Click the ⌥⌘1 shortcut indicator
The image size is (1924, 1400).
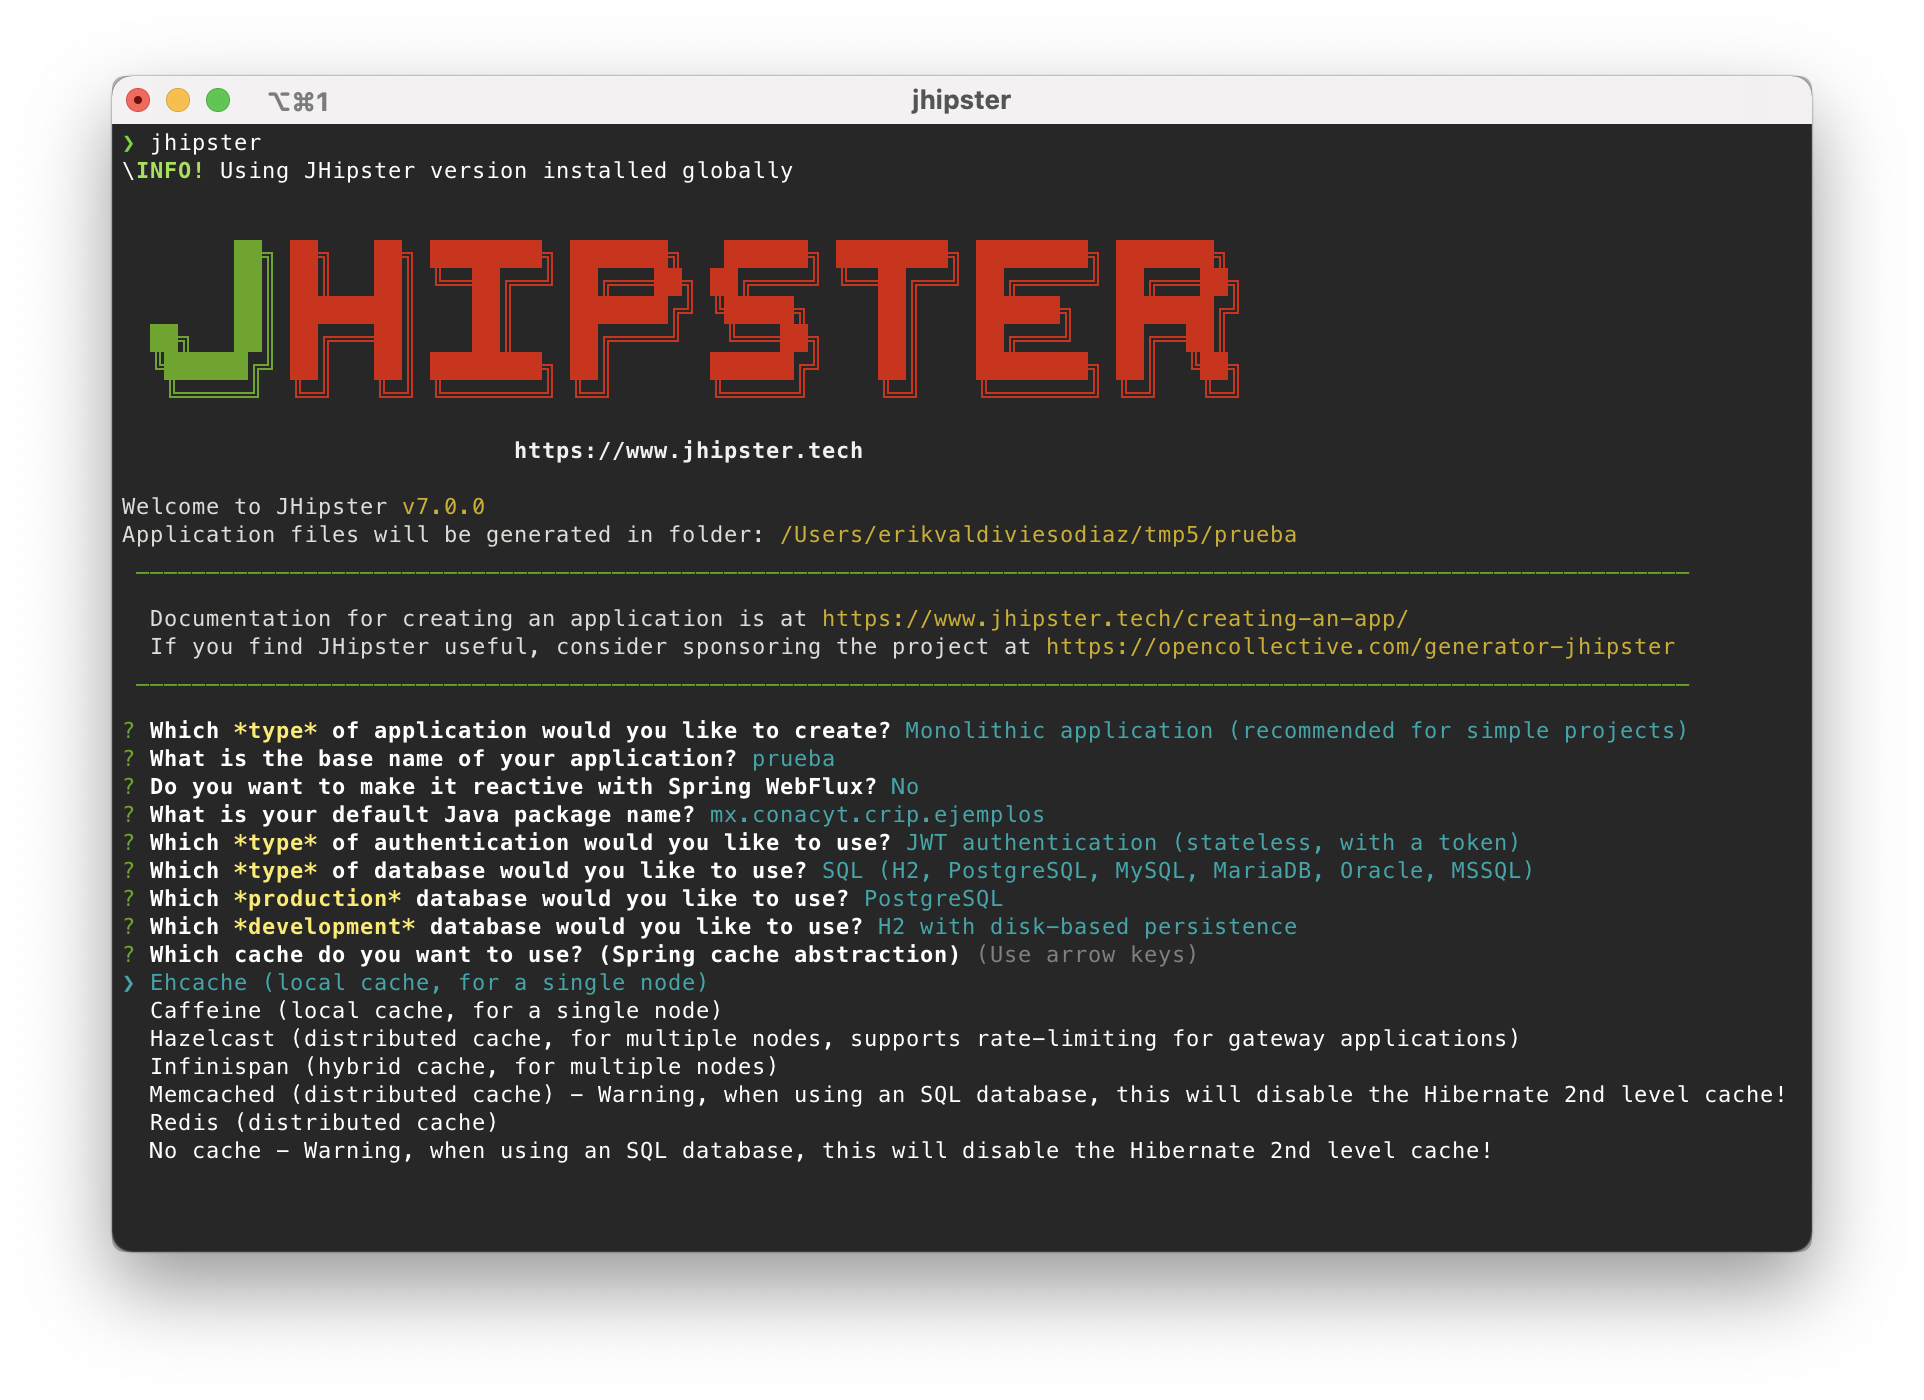pos(298,101)
